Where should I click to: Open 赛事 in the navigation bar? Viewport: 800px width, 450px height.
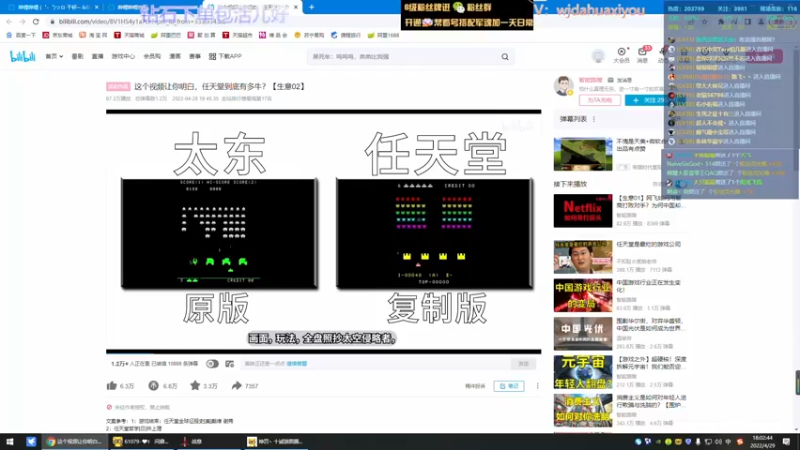[195, 56]
